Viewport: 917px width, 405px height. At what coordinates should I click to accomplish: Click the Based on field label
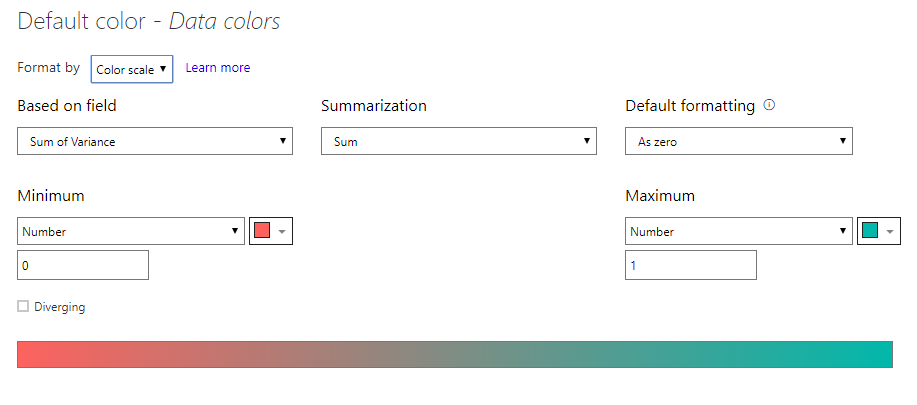(67, 106)
